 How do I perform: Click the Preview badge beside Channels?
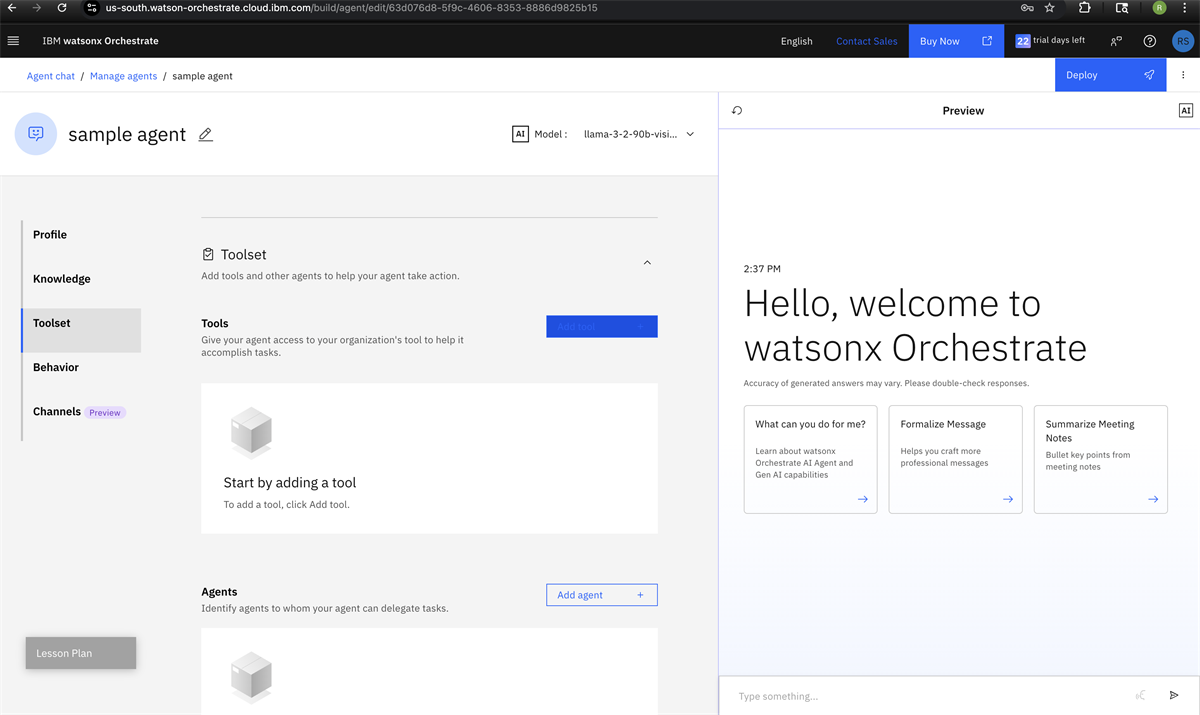pos(105,412)
